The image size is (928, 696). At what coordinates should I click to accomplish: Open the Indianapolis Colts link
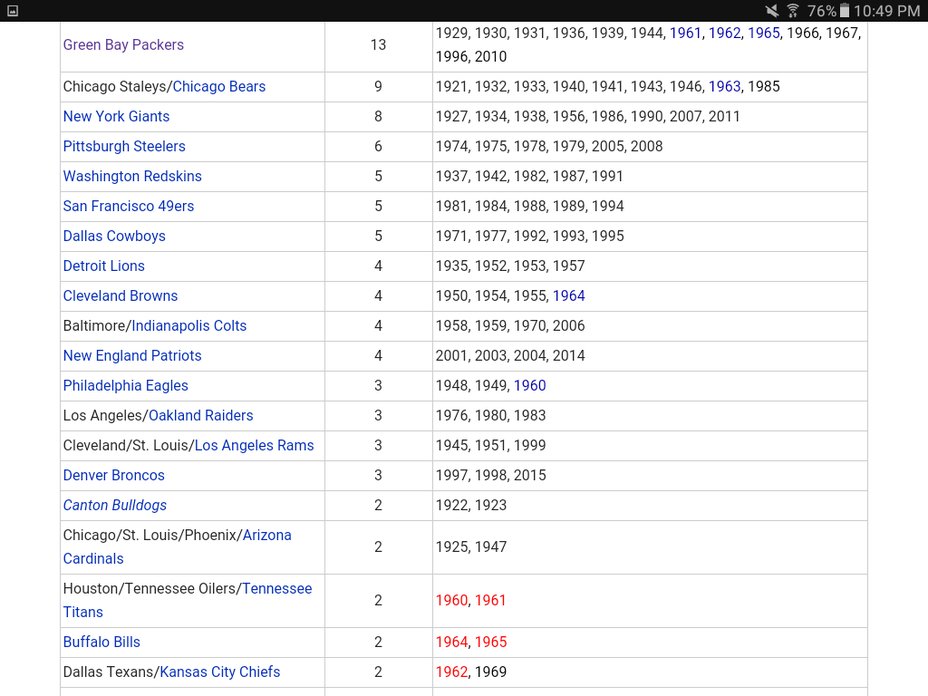(x=189, y=326)
